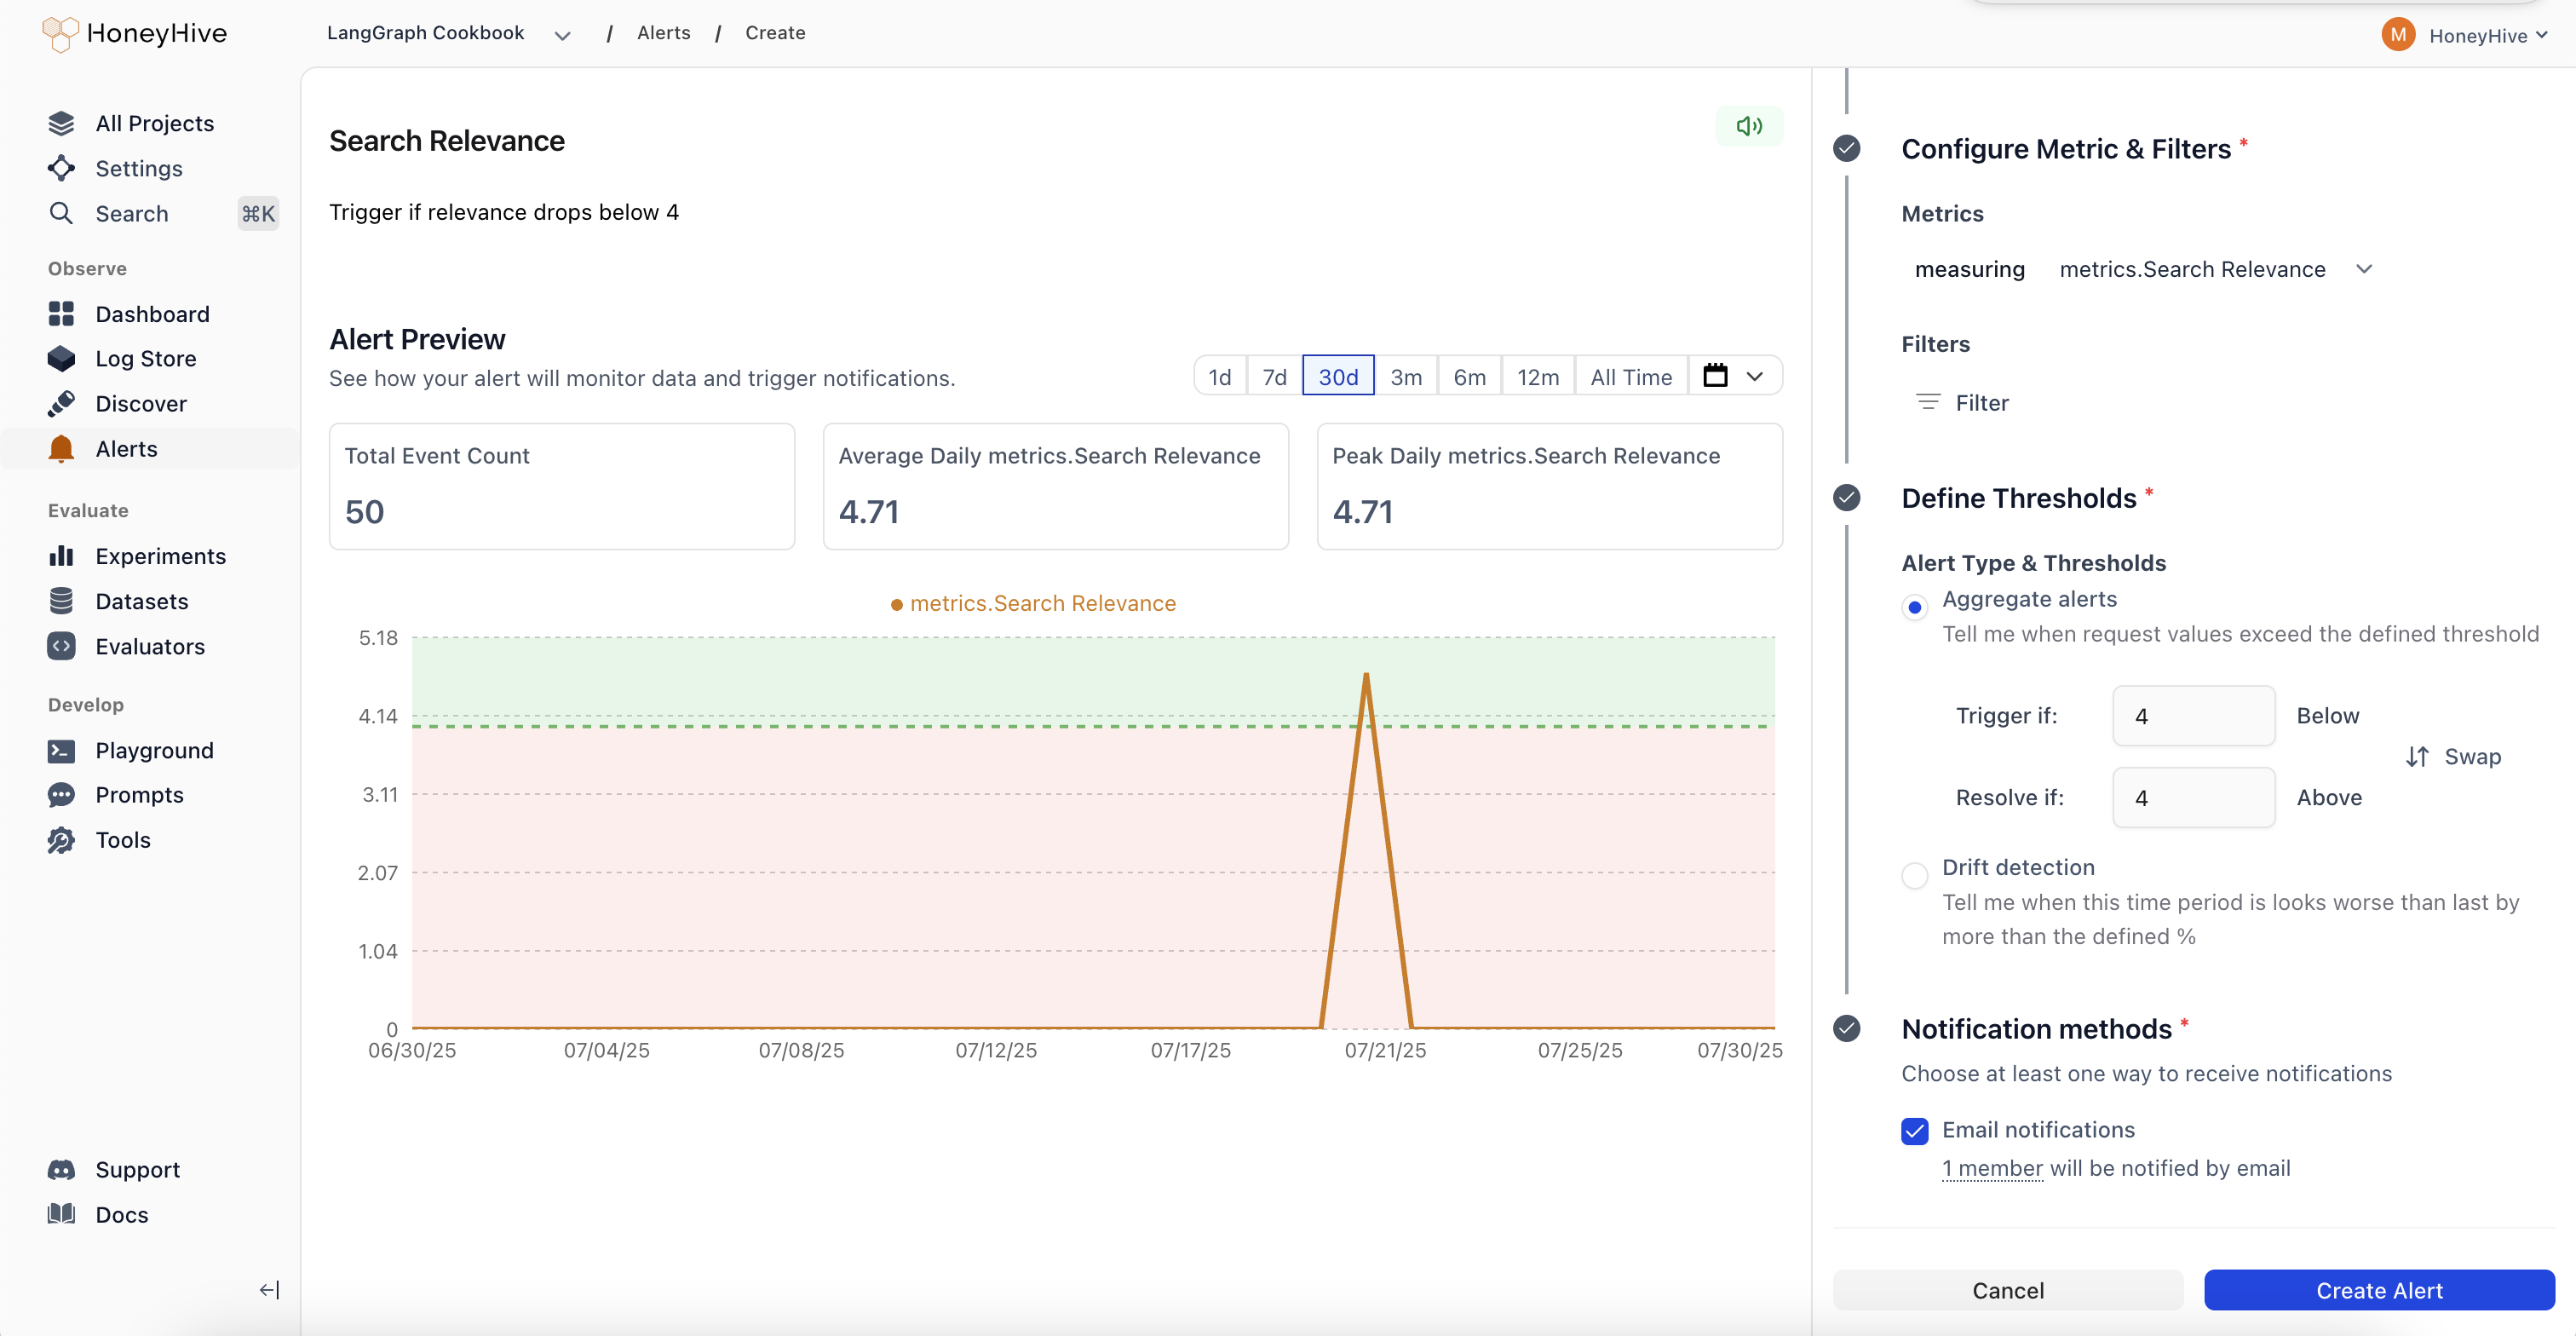This screenshot has height=1336, width=2576.
Task: Add a filter with Filter icon
Action: (x=1927, y=402)
